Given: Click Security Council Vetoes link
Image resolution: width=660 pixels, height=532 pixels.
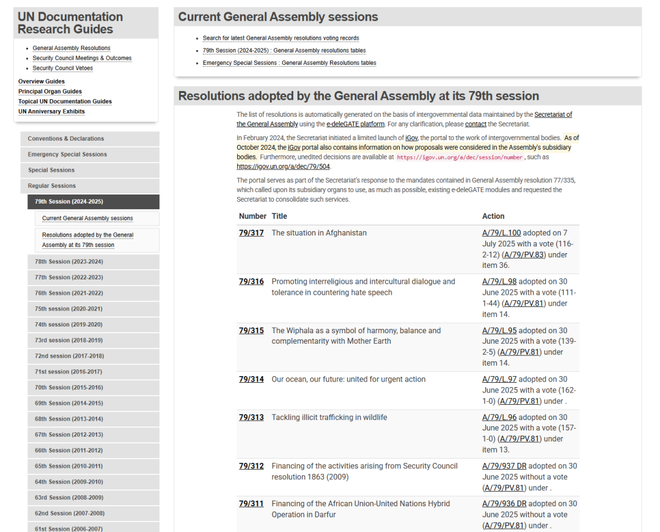Looking at the screenshot, I should point(64,68).
